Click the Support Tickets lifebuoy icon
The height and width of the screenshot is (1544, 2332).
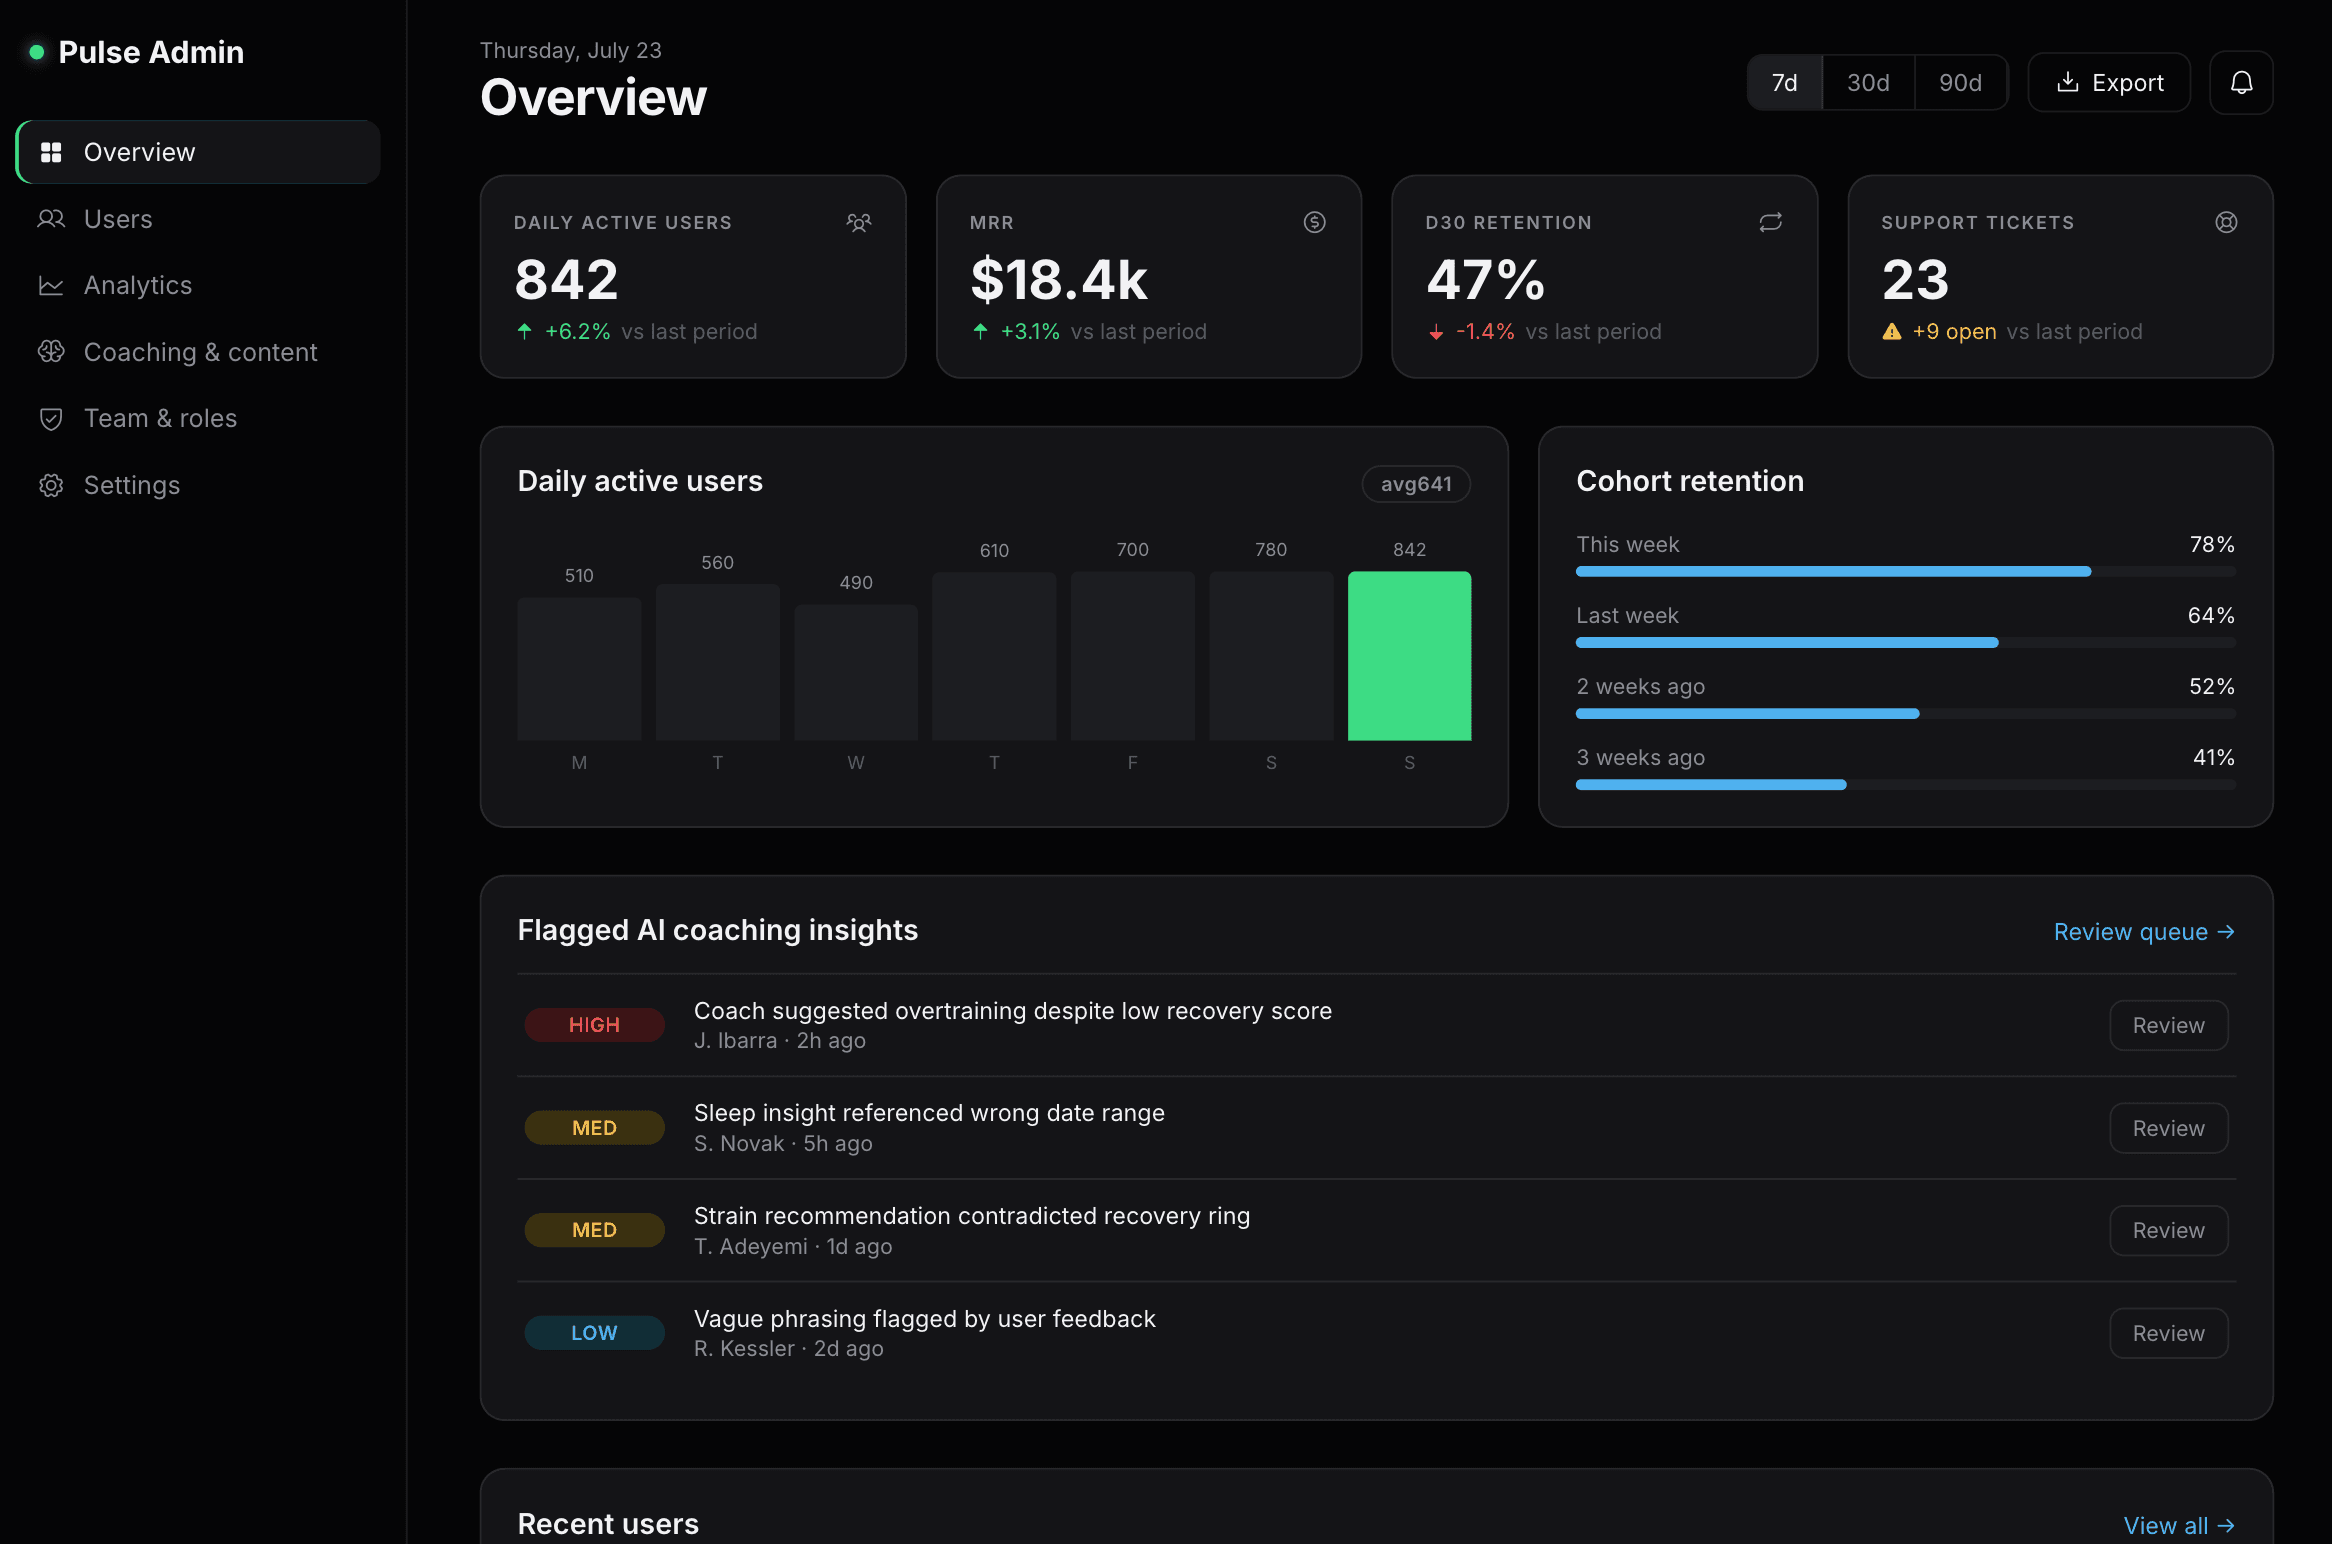(2226, 222)
